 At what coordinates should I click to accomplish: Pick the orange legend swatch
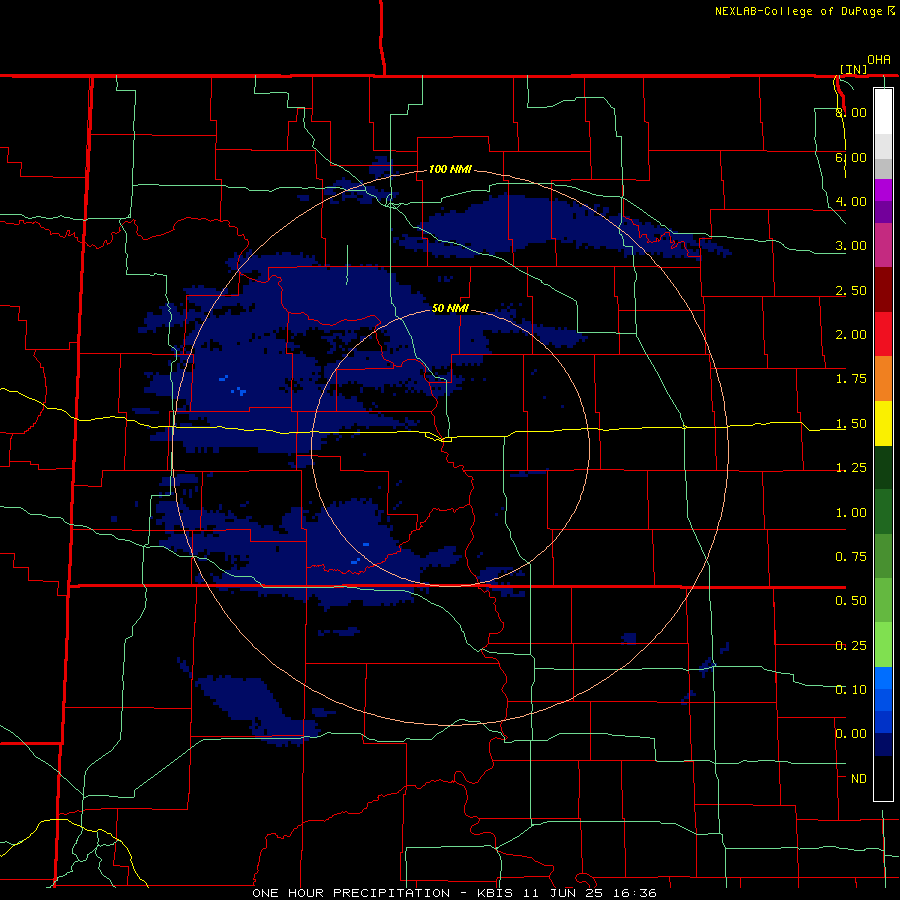883,378
